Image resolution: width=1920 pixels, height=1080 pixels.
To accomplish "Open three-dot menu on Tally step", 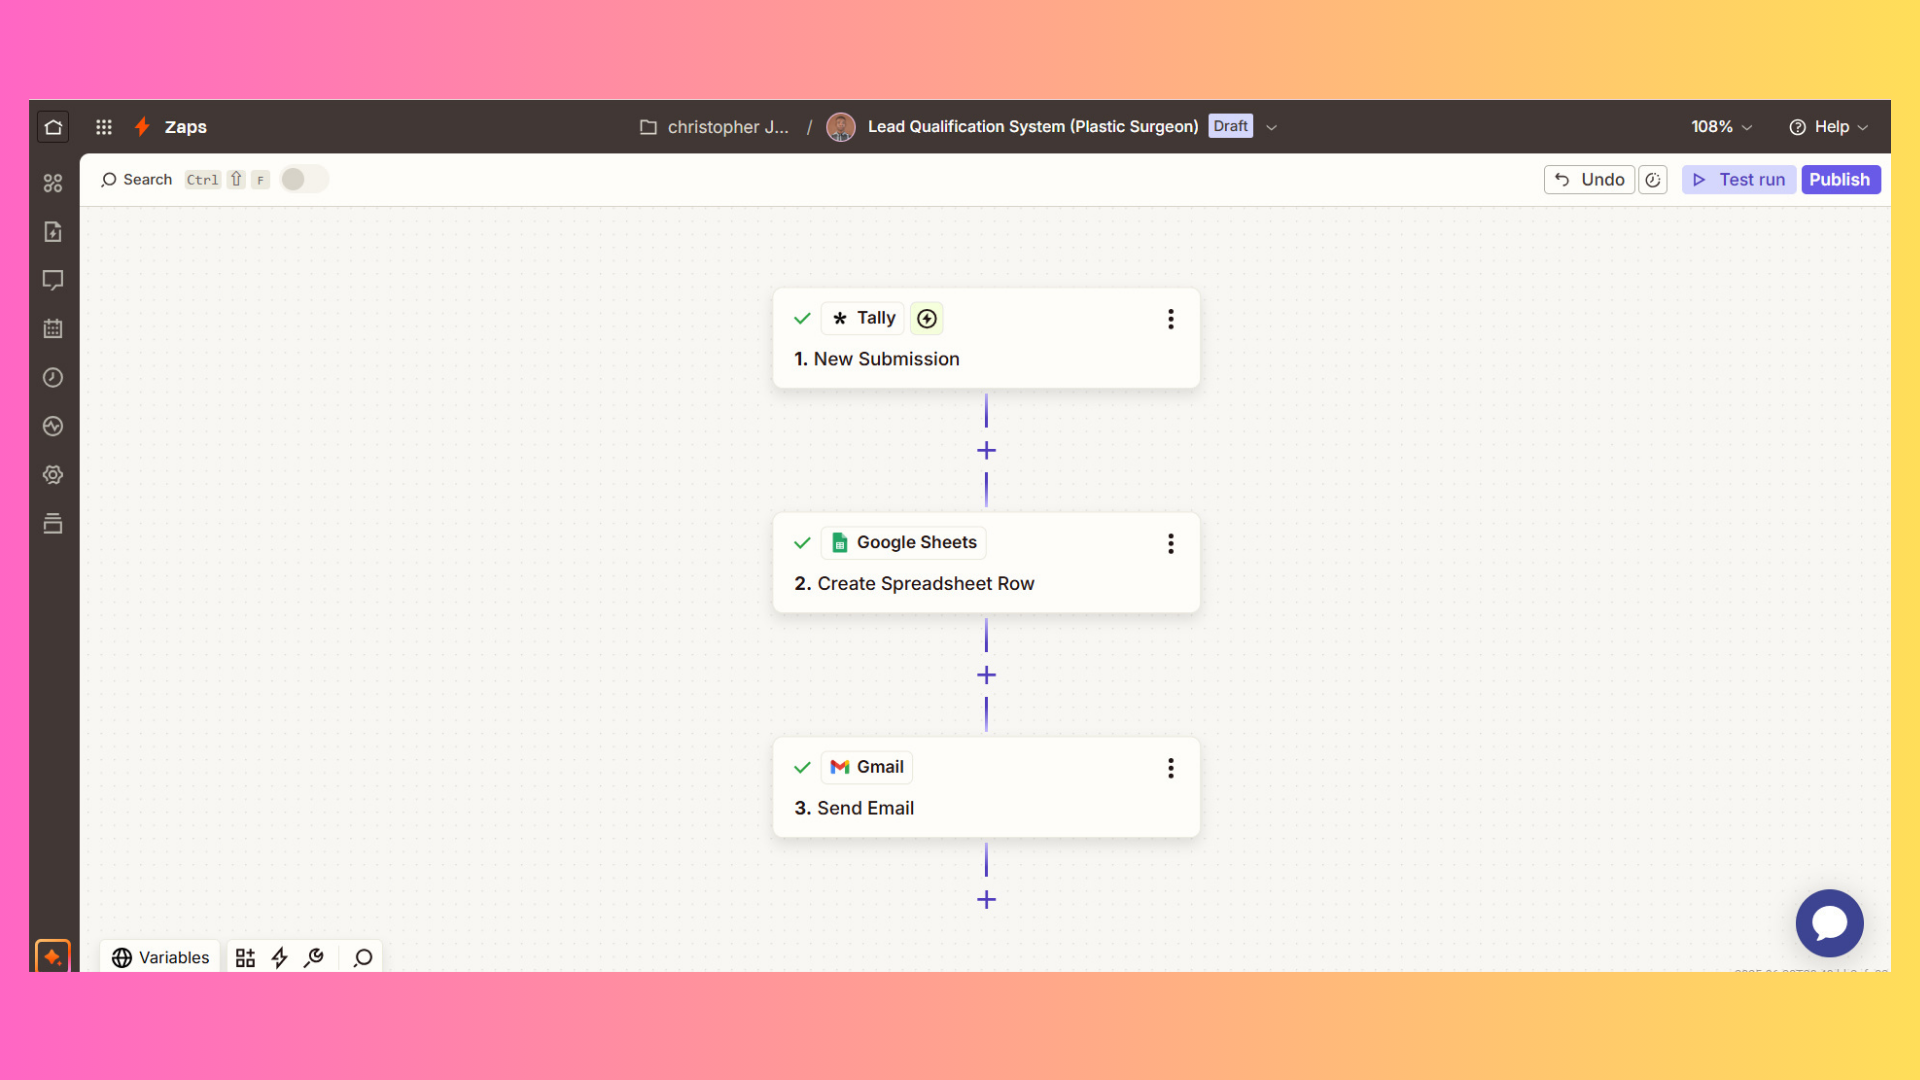I will pyautogui.click(x=1171, y=319).
